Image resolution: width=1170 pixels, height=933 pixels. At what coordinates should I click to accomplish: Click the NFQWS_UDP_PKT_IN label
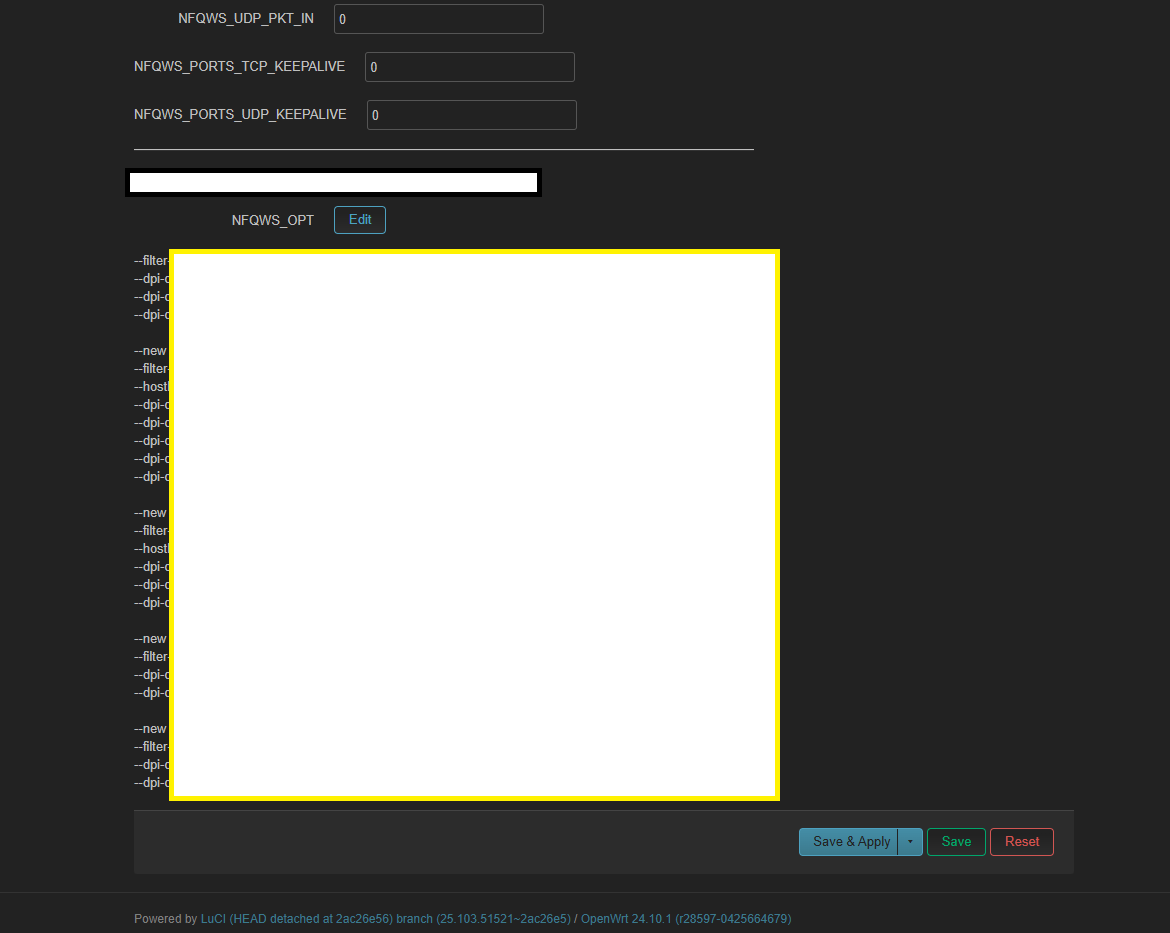(245, 19)
